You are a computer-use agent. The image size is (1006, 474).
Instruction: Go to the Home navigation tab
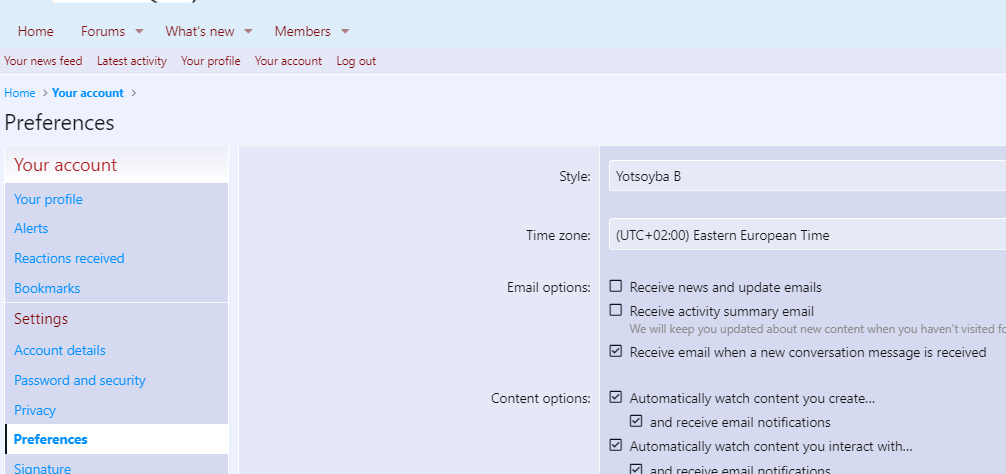36,31
